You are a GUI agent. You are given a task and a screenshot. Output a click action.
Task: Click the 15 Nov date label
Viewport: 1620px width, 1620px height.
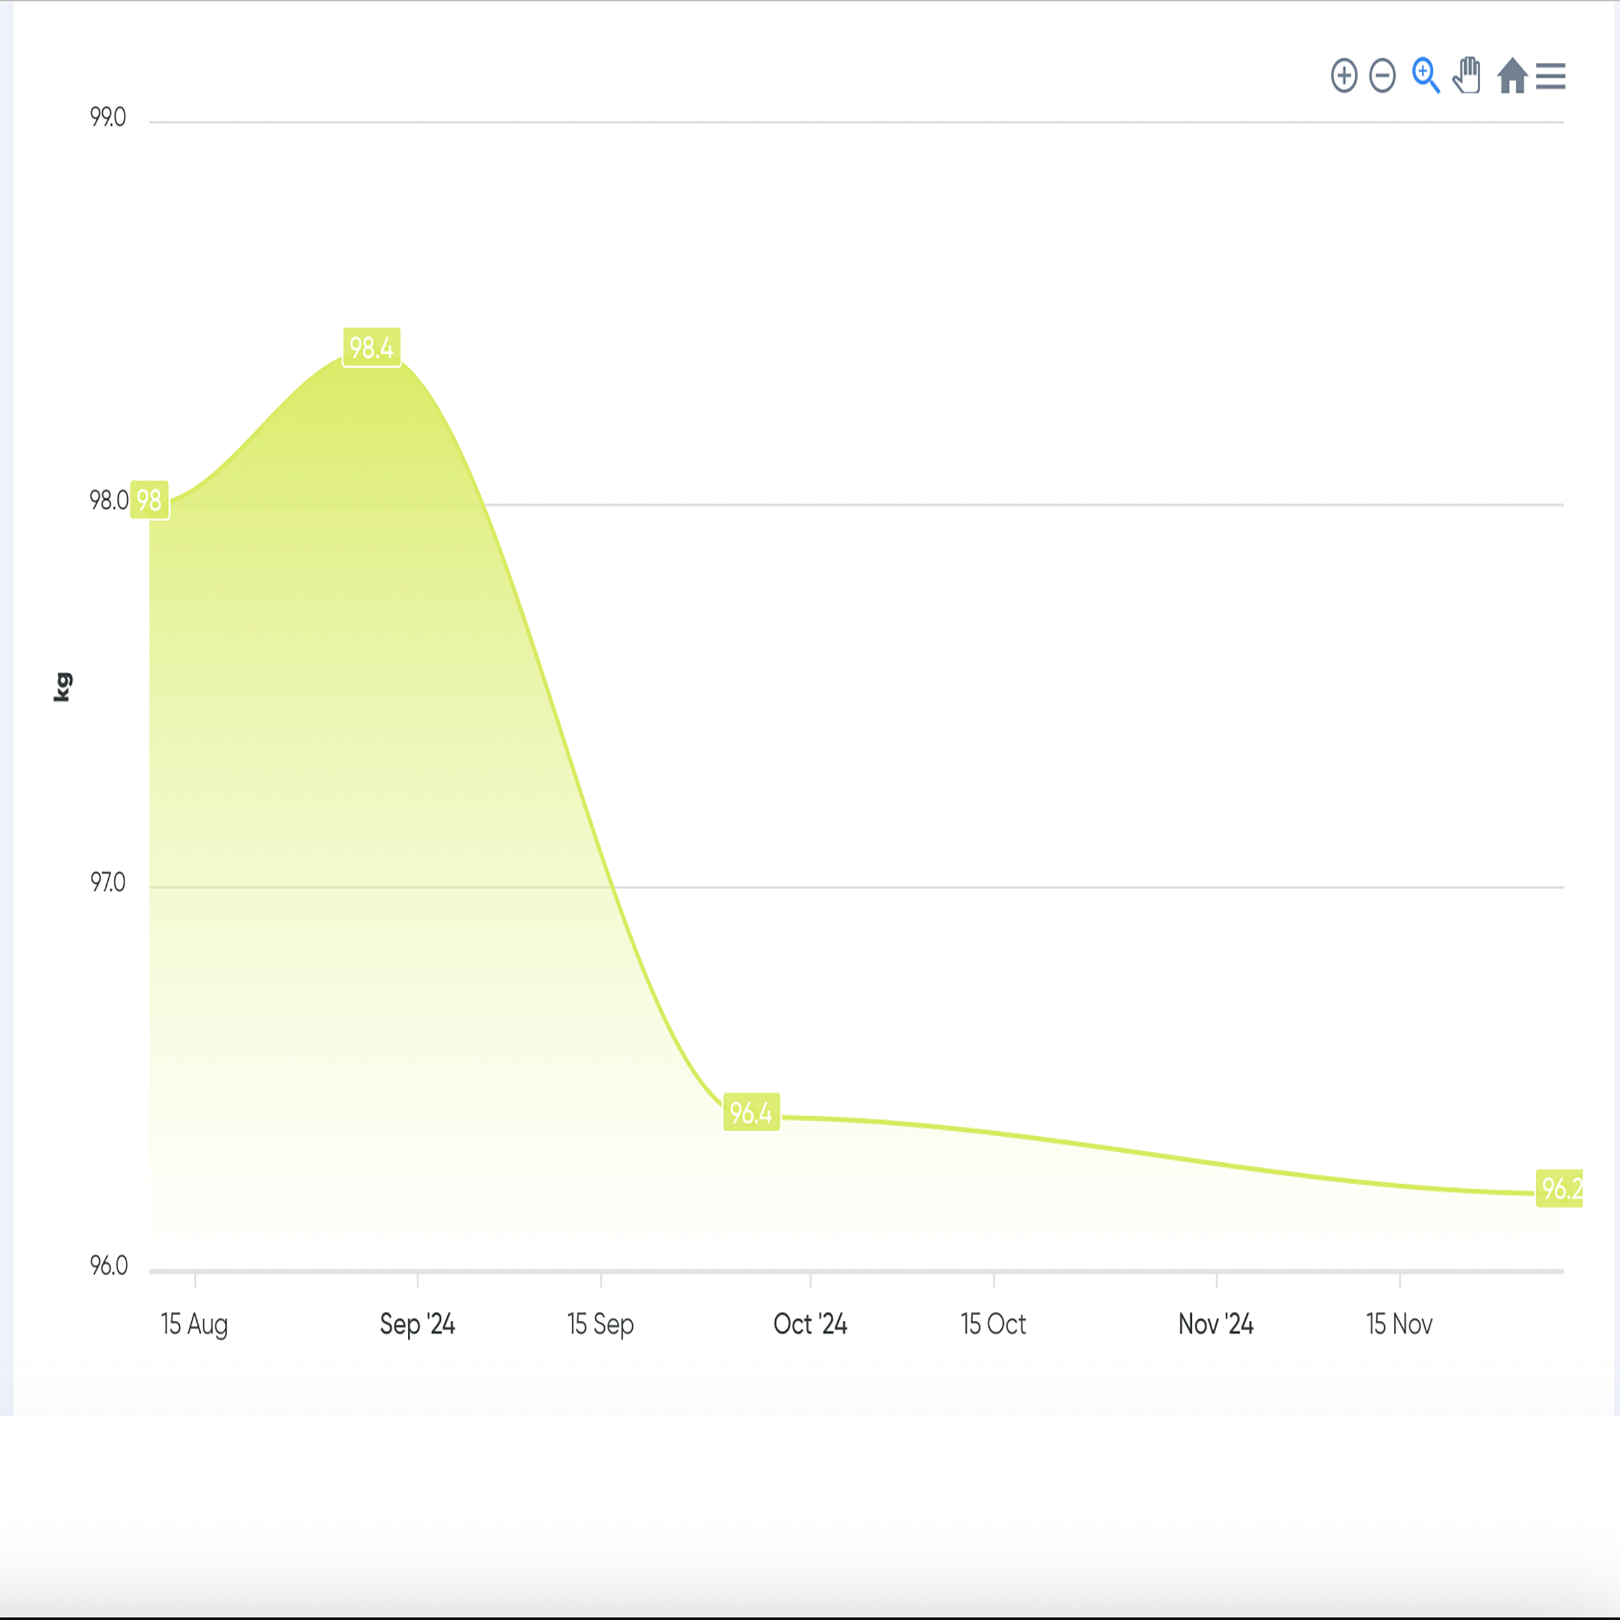1399,1324
